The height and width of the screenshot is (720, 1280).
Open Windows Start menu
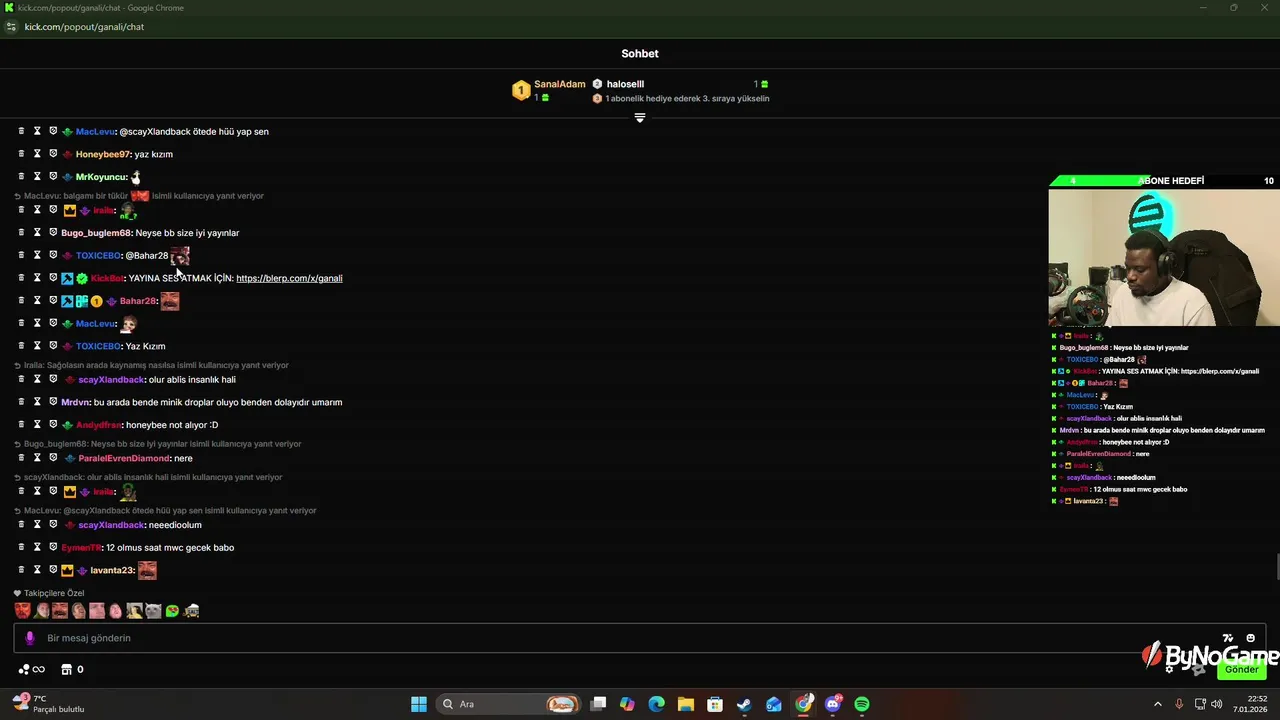[x=419, y=704]
